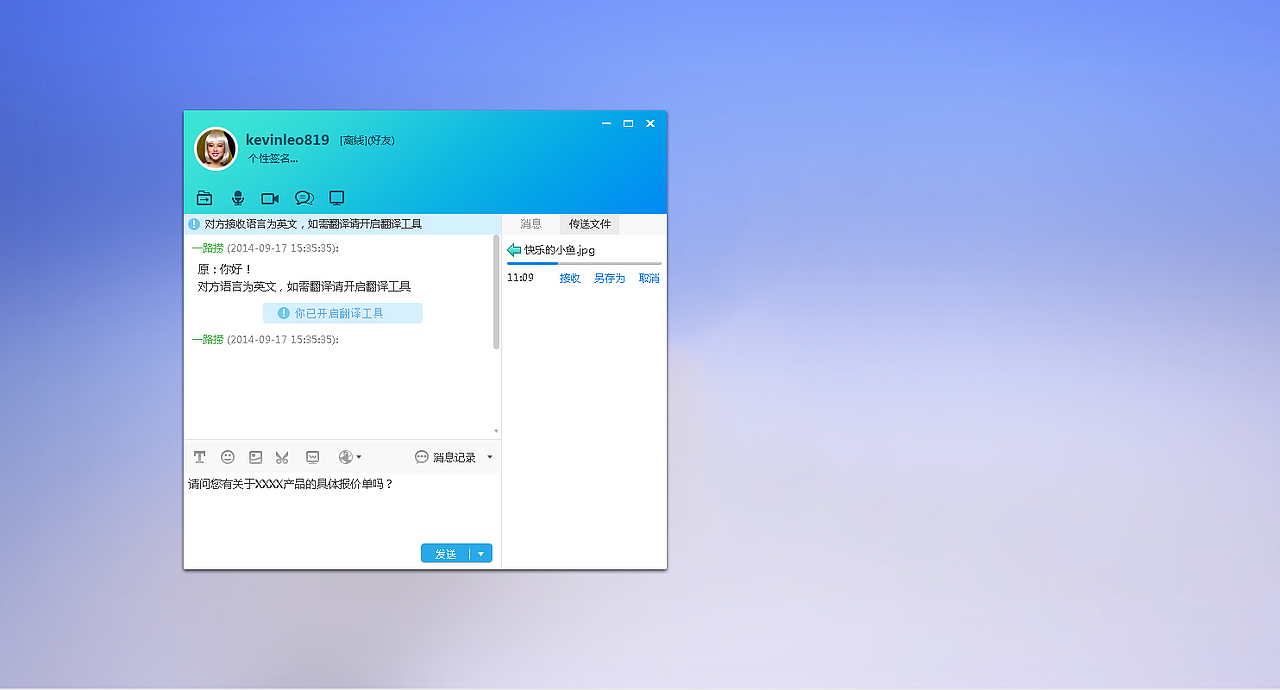Open the group chat bubbles icon

[x=304, y=197]
